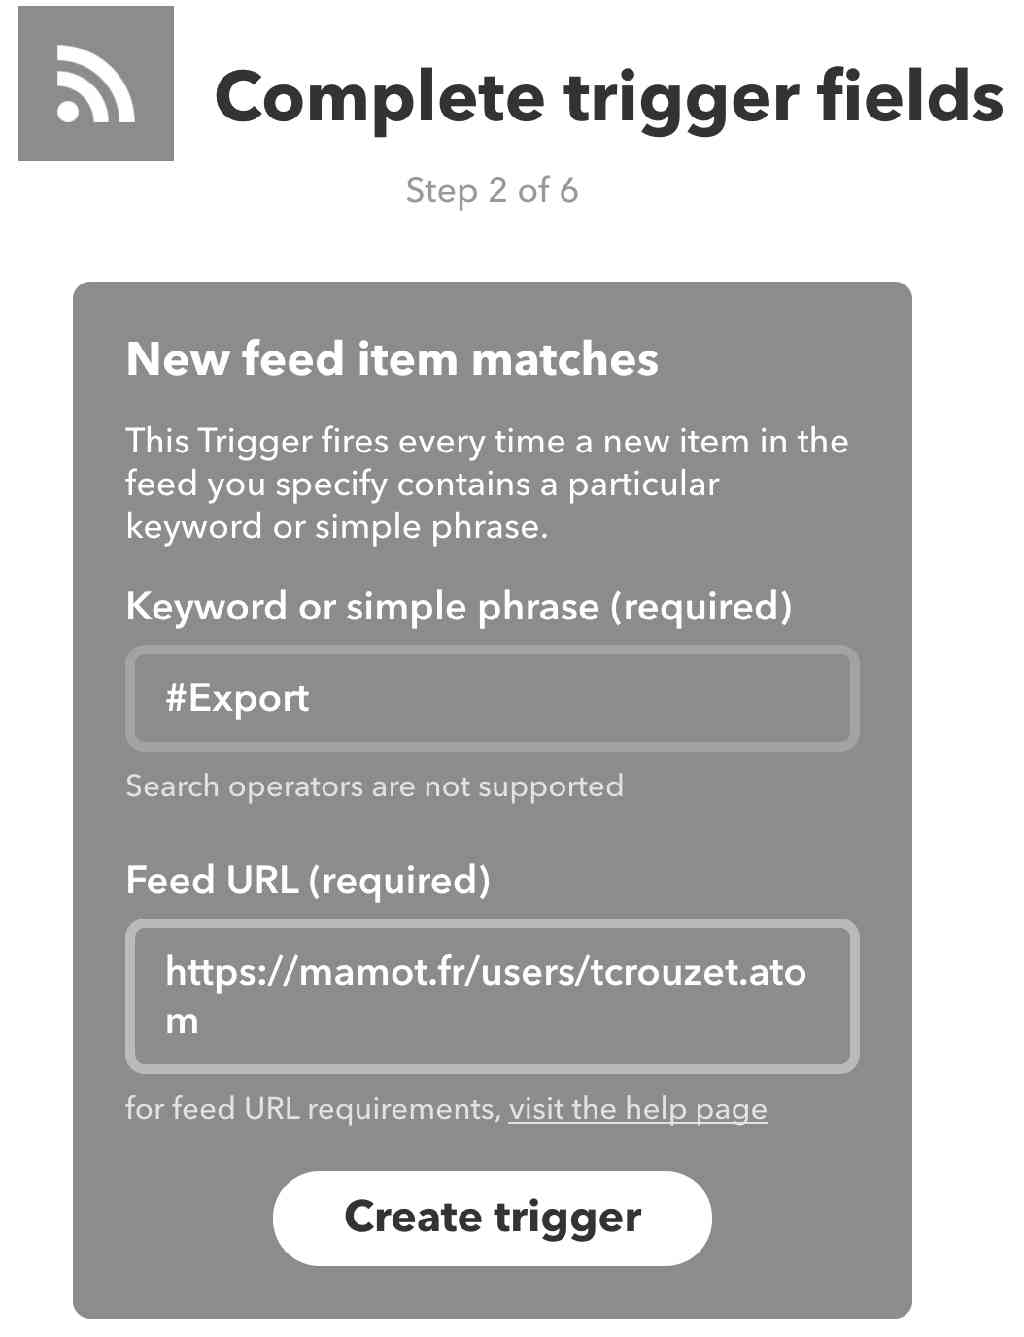Click the "Complete trigger fields" heading
Screen dimensions: 1024x1337
coord(609,98)
